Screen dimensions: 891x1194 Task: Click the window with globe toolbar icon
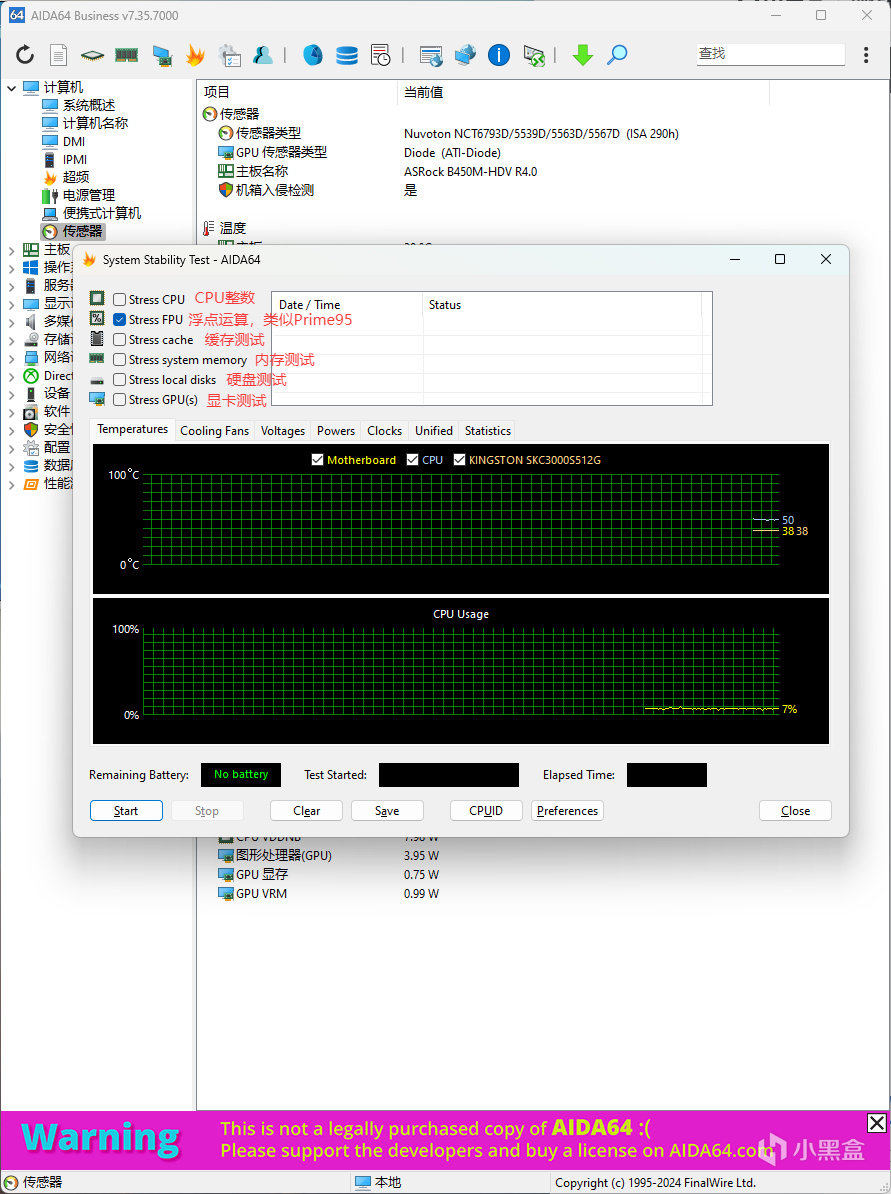430,55
